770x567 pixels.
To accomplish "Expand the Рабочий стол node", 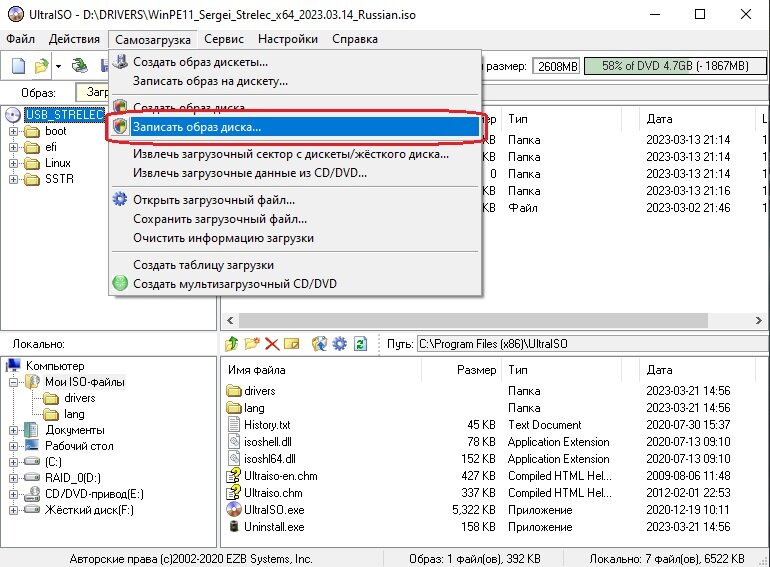I will (13, 446).
